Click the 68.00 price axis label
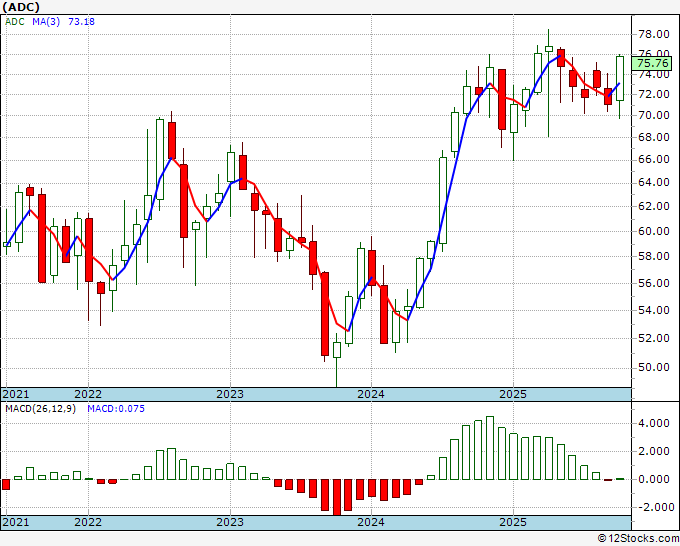This screenshot has height=546, width=680. [653, 137]
